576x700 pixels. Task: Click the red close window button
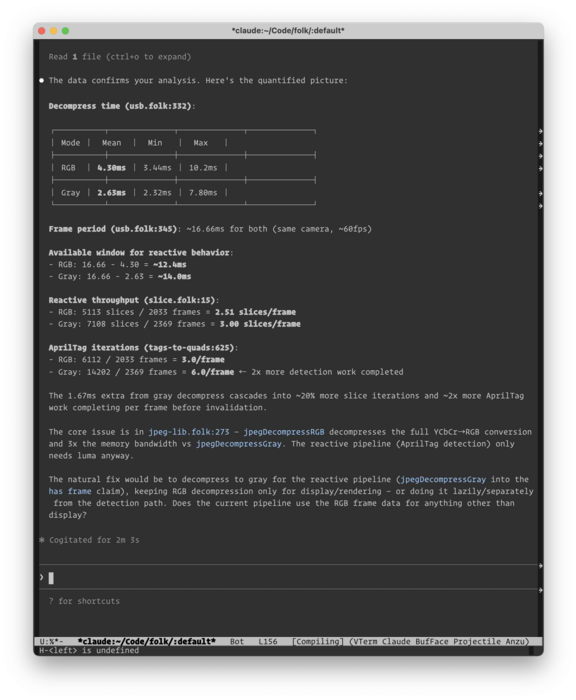pyautogui.click(x=42, y=31)
